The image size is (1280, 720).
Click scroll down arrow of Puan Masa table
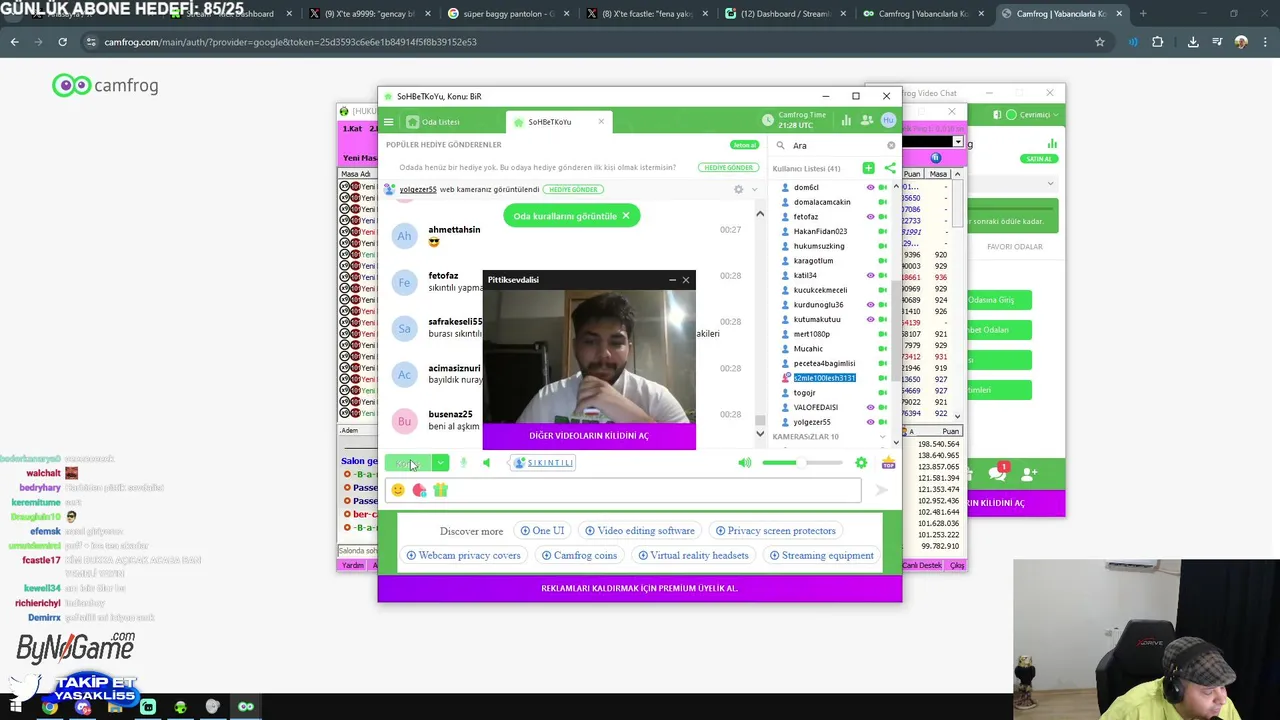[x=957, y=416]
